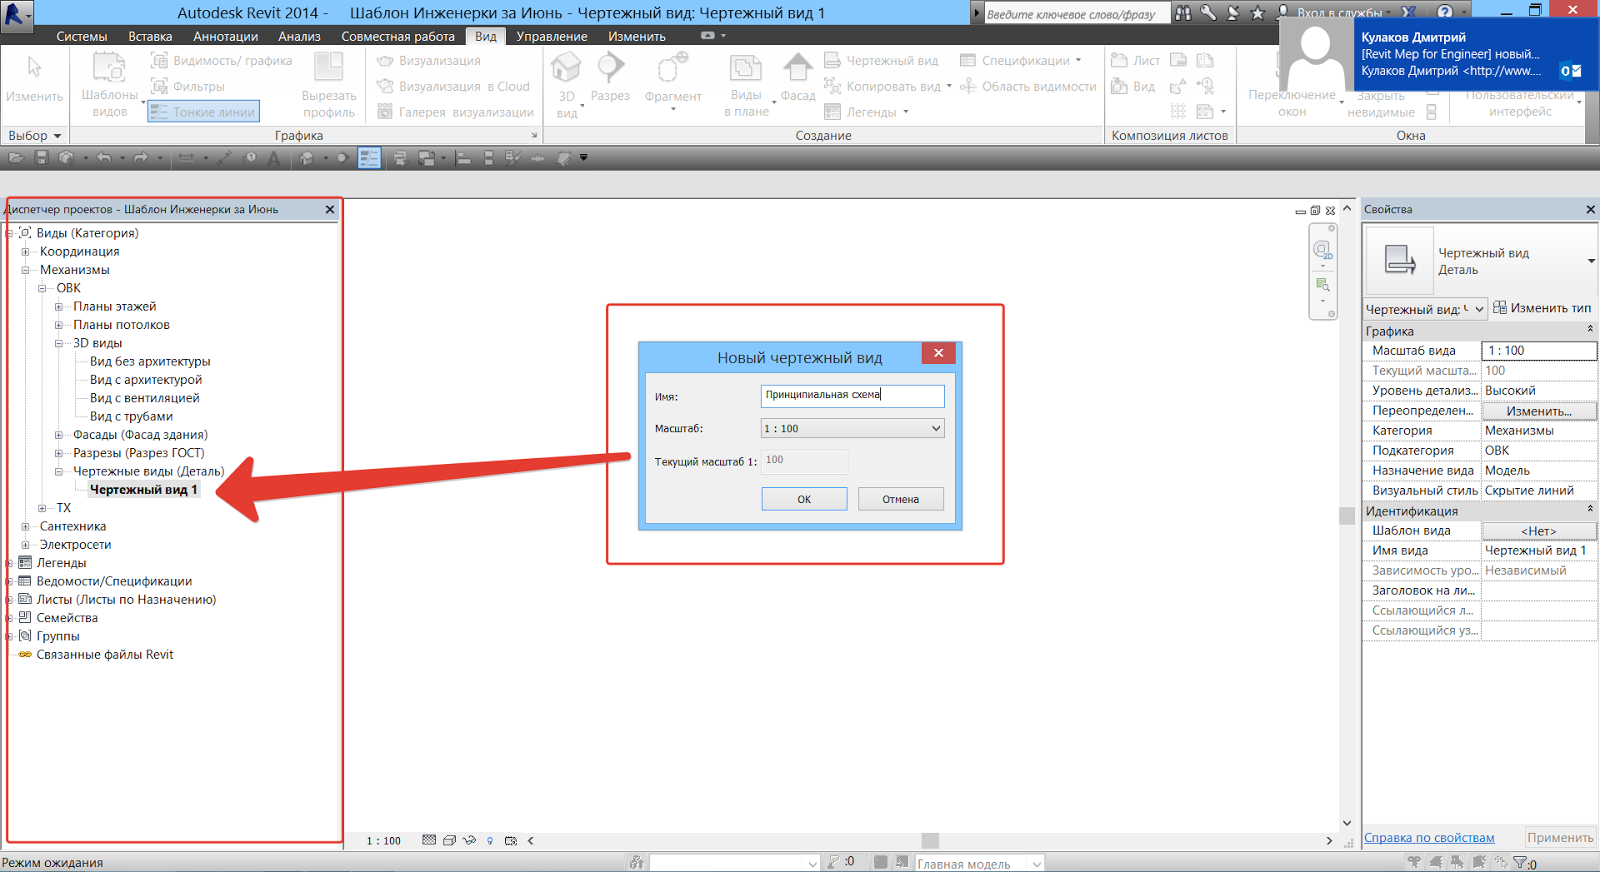The width and height of the screenshot is (1600, 872).
Task: Click horizontal scrollbar thumb under drawing area
Action: [x=930, y=841]
